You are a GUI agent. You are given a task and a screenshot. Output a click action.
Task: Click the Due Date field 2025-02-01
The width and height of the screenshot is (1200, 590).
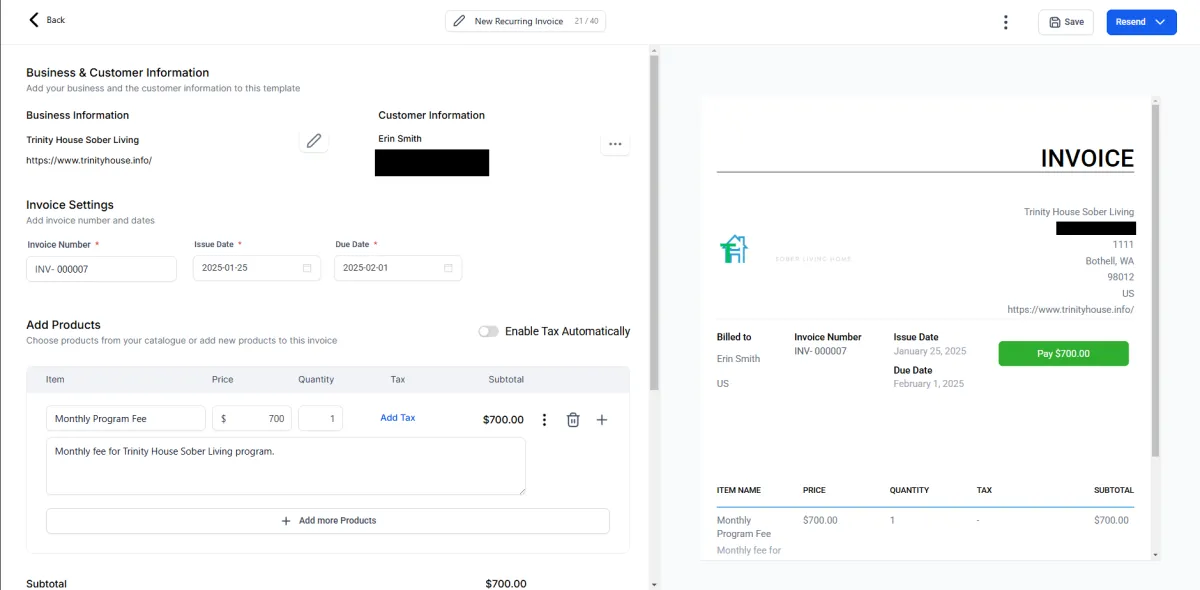coord(397,268)
